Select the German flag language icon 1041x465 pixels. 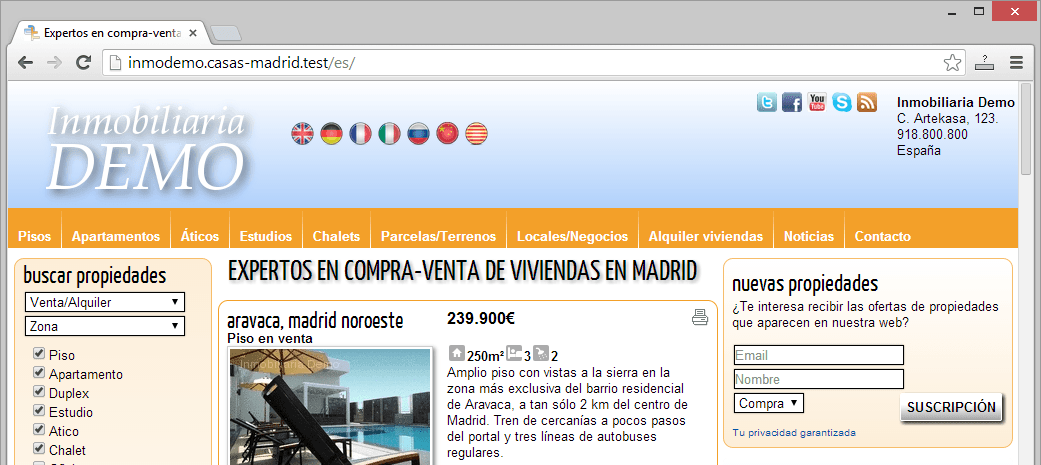coord(331,133)
